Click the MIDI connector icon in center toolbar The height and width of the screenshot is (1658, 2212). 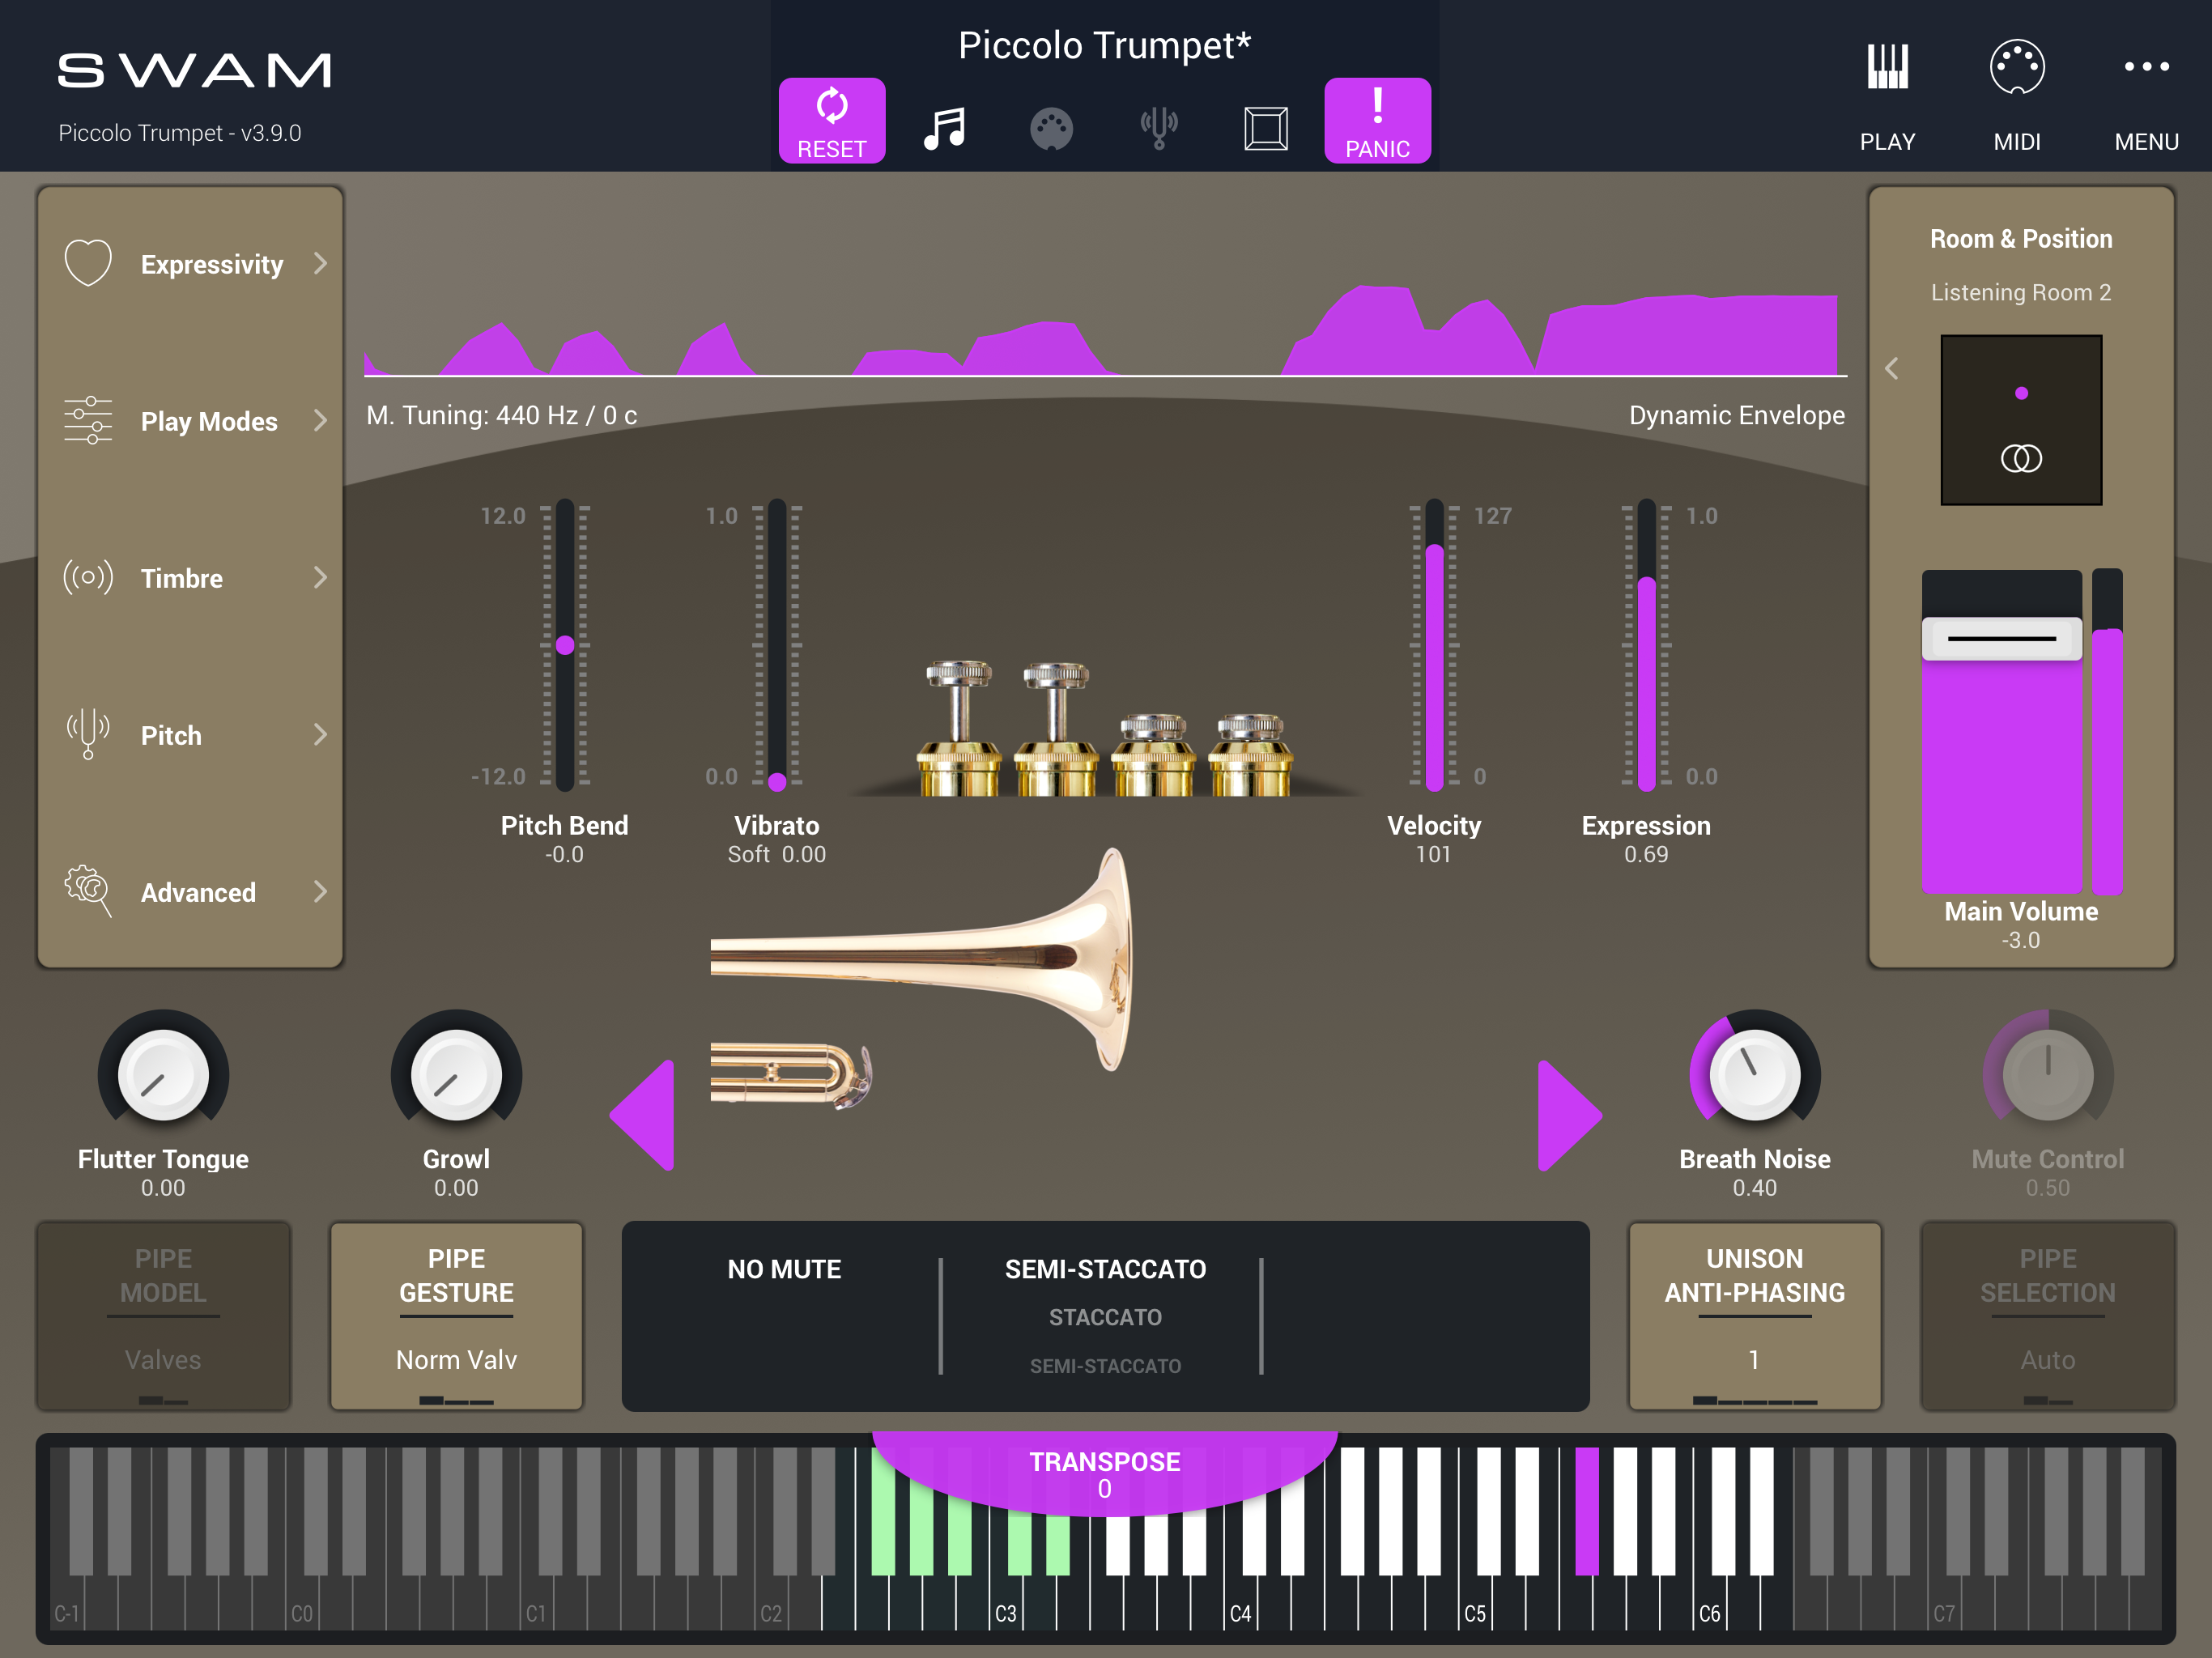click(1051, 129)
